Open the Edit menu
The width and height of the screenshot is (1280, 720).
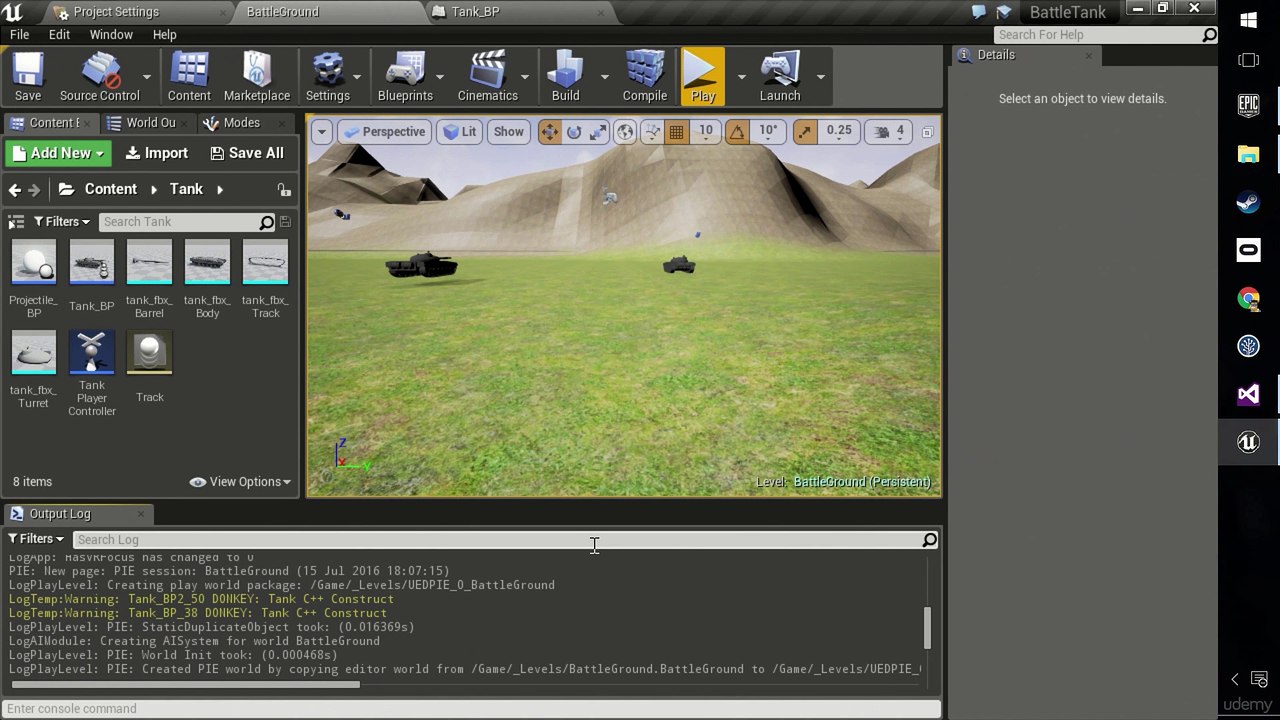point(59,34)
